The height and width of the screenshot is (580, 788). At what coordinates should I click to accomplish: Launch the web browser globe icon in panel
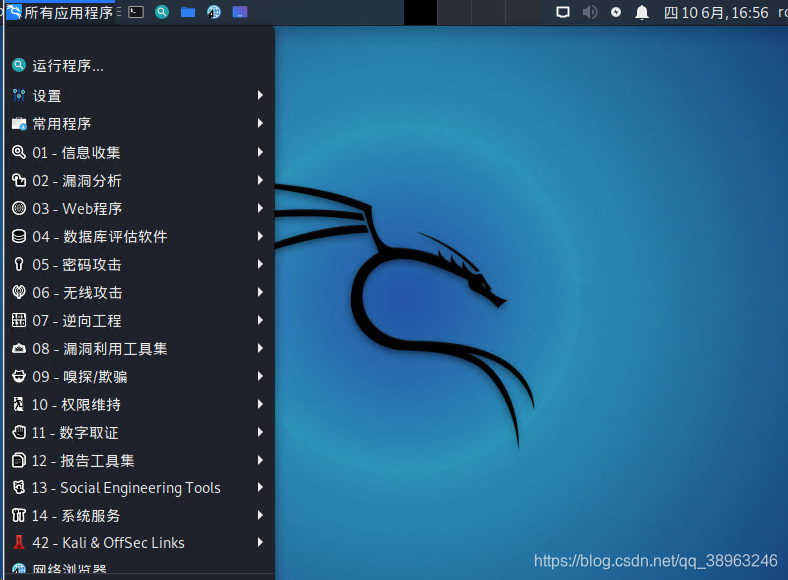(214, 12)
